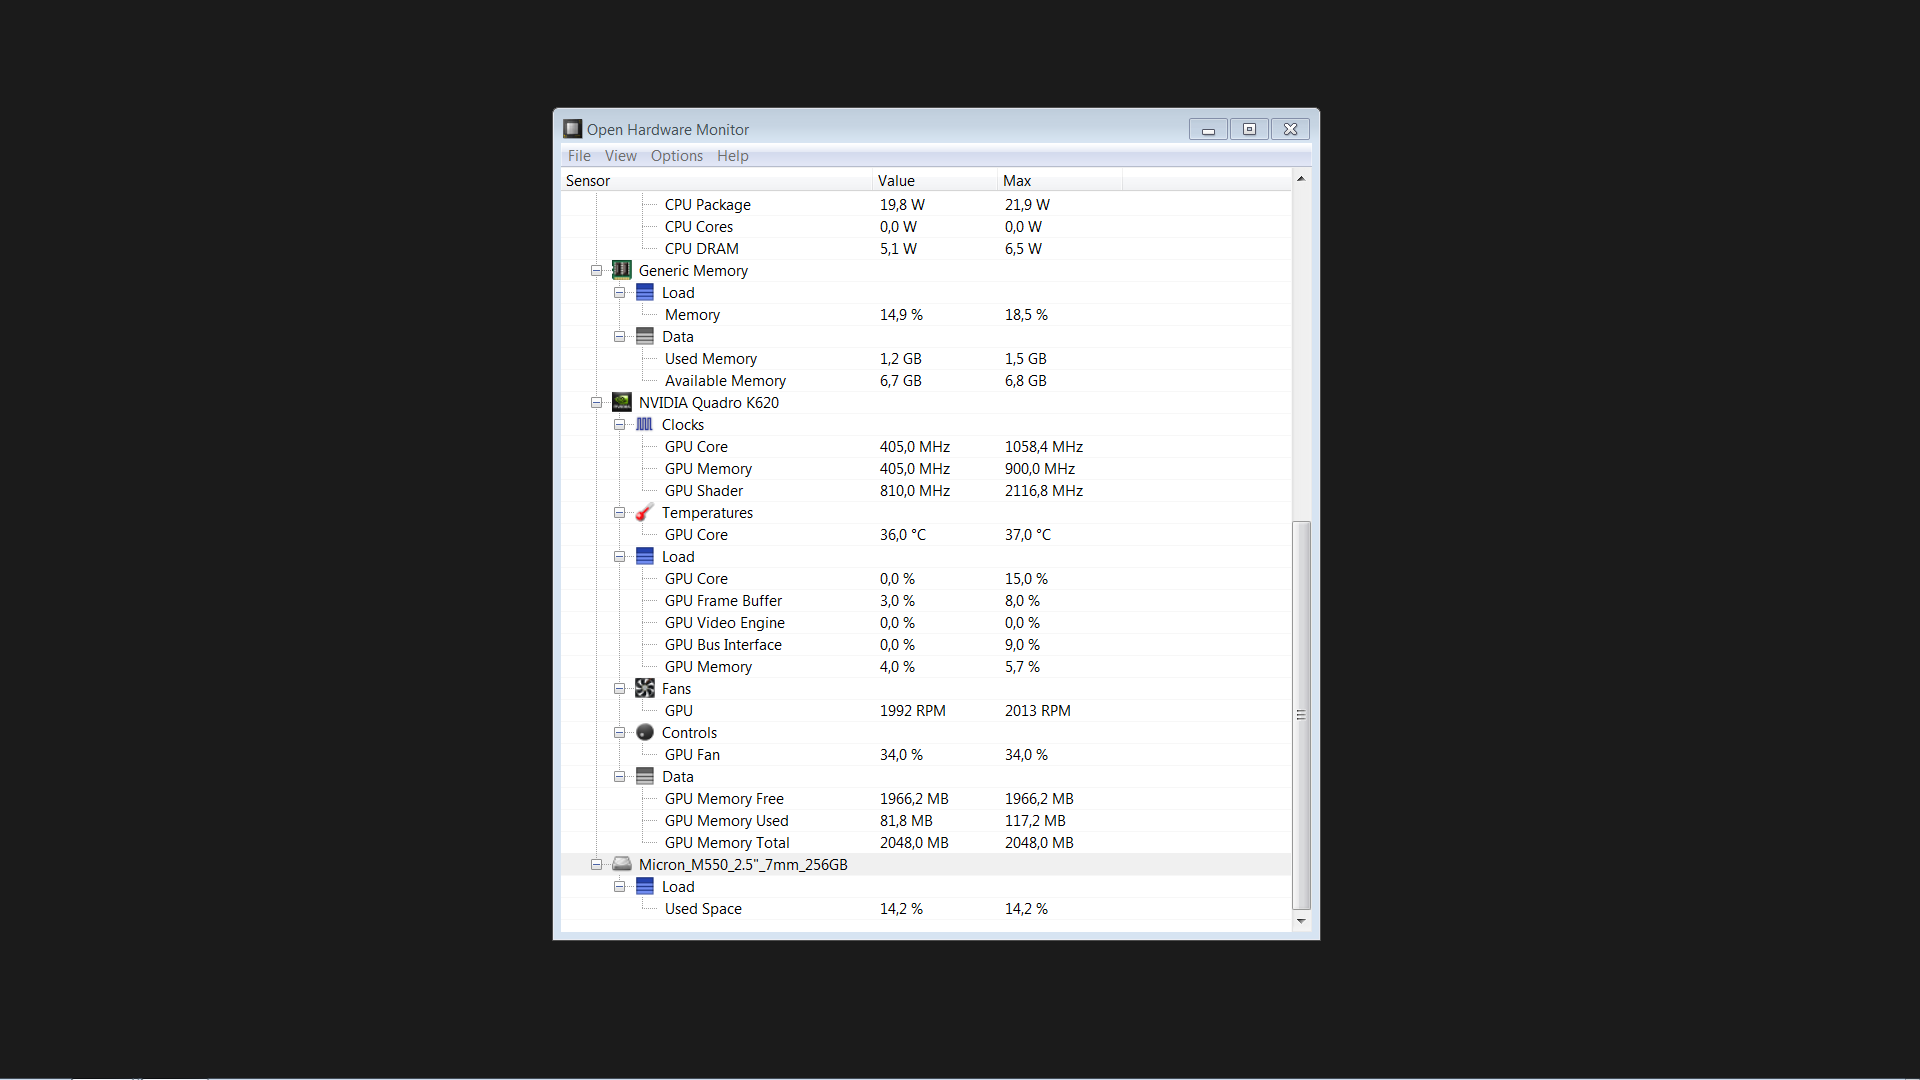
Task: Click the Clocks category icon
Action: pos(645,424)
